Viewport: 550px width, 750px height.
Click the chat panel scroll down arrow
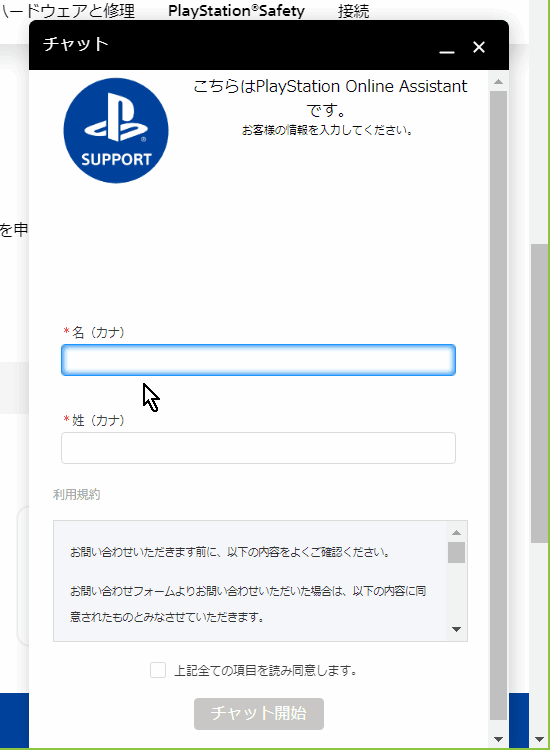[x=498, y=739]
